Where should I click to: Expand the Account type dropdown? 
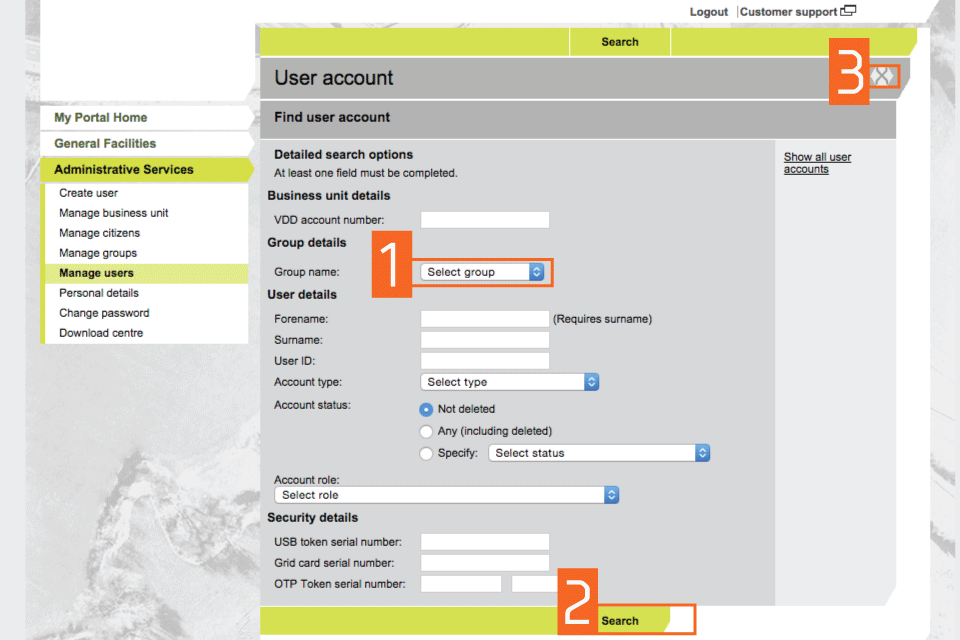509,382
